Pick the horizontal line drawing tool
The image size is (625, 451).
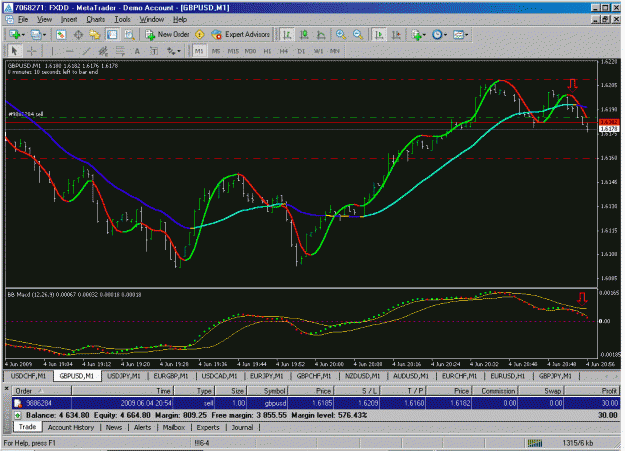(69, 51)
